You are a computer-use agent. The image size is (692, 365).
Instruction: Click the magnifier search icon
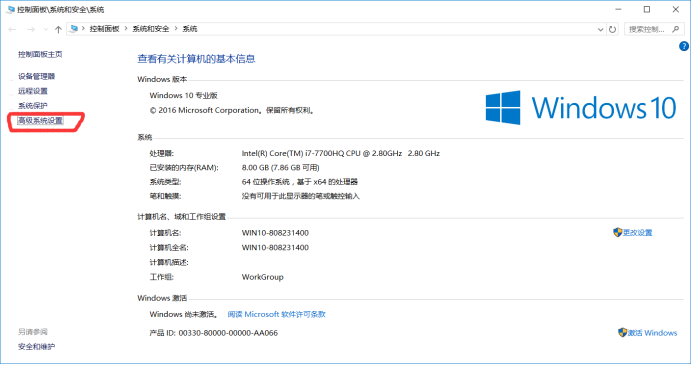[x=676, y=30]
